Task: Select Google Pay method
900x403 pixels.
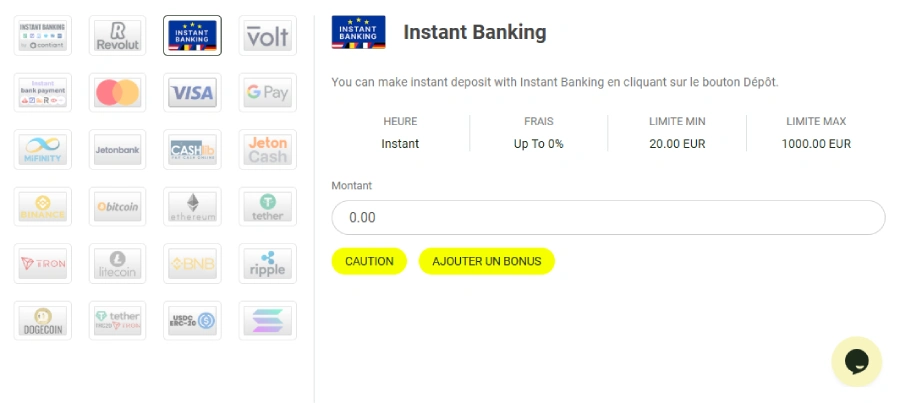Action: [x=267, y=93]
